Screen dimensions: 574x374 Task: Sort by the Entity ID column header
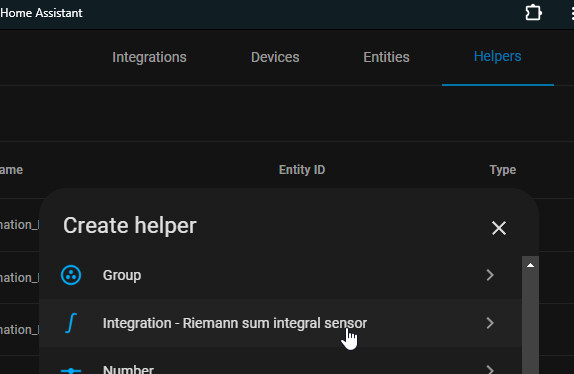click(x=302, y=170)
